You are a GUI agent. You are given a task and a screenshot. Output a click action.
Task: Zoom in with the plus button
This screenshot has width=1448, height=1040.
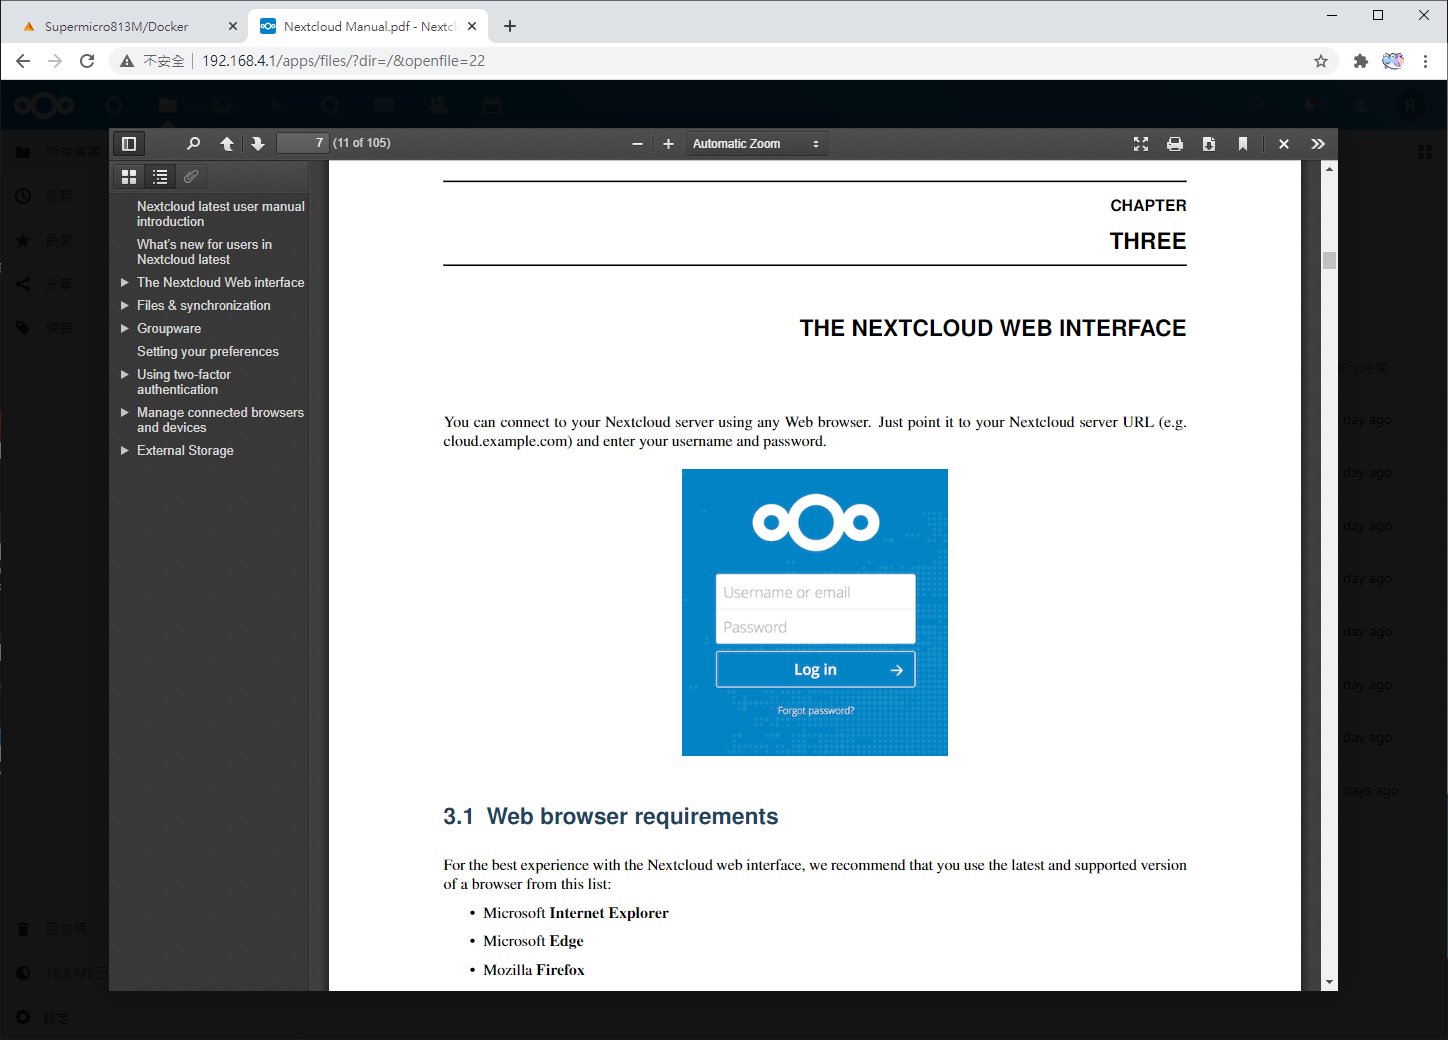coord(668,144)
